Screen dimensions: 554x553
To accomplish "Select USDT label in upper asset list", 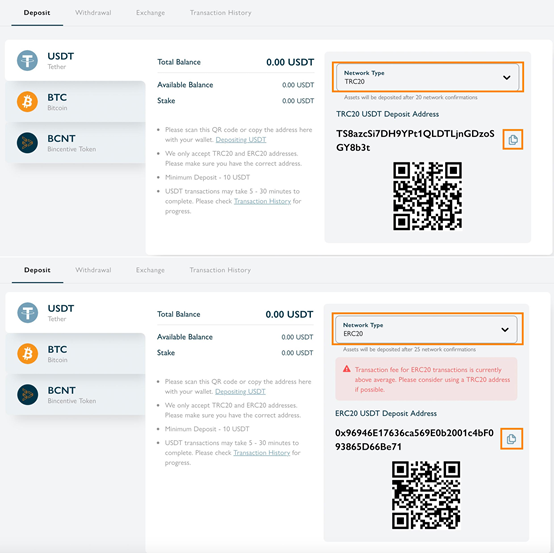I will [61, 56].
